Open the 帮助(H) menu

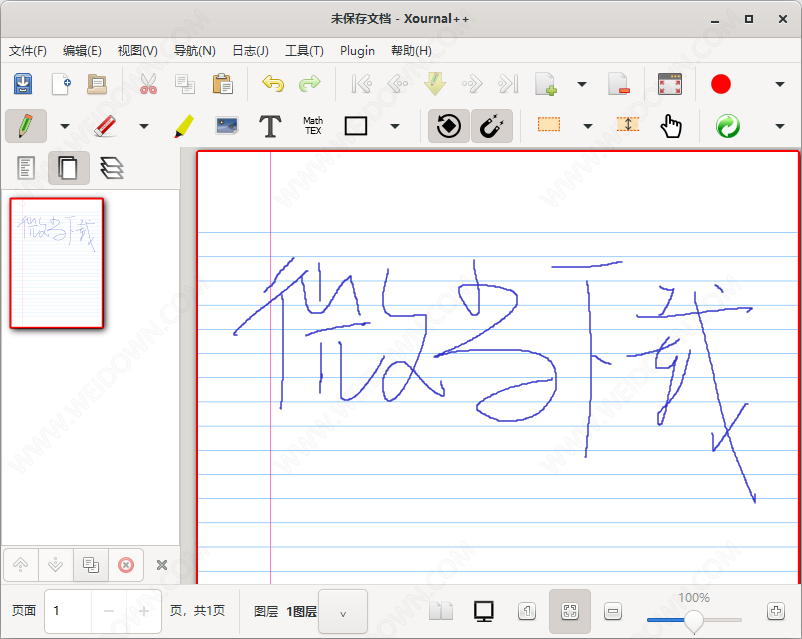click(411, 51)
